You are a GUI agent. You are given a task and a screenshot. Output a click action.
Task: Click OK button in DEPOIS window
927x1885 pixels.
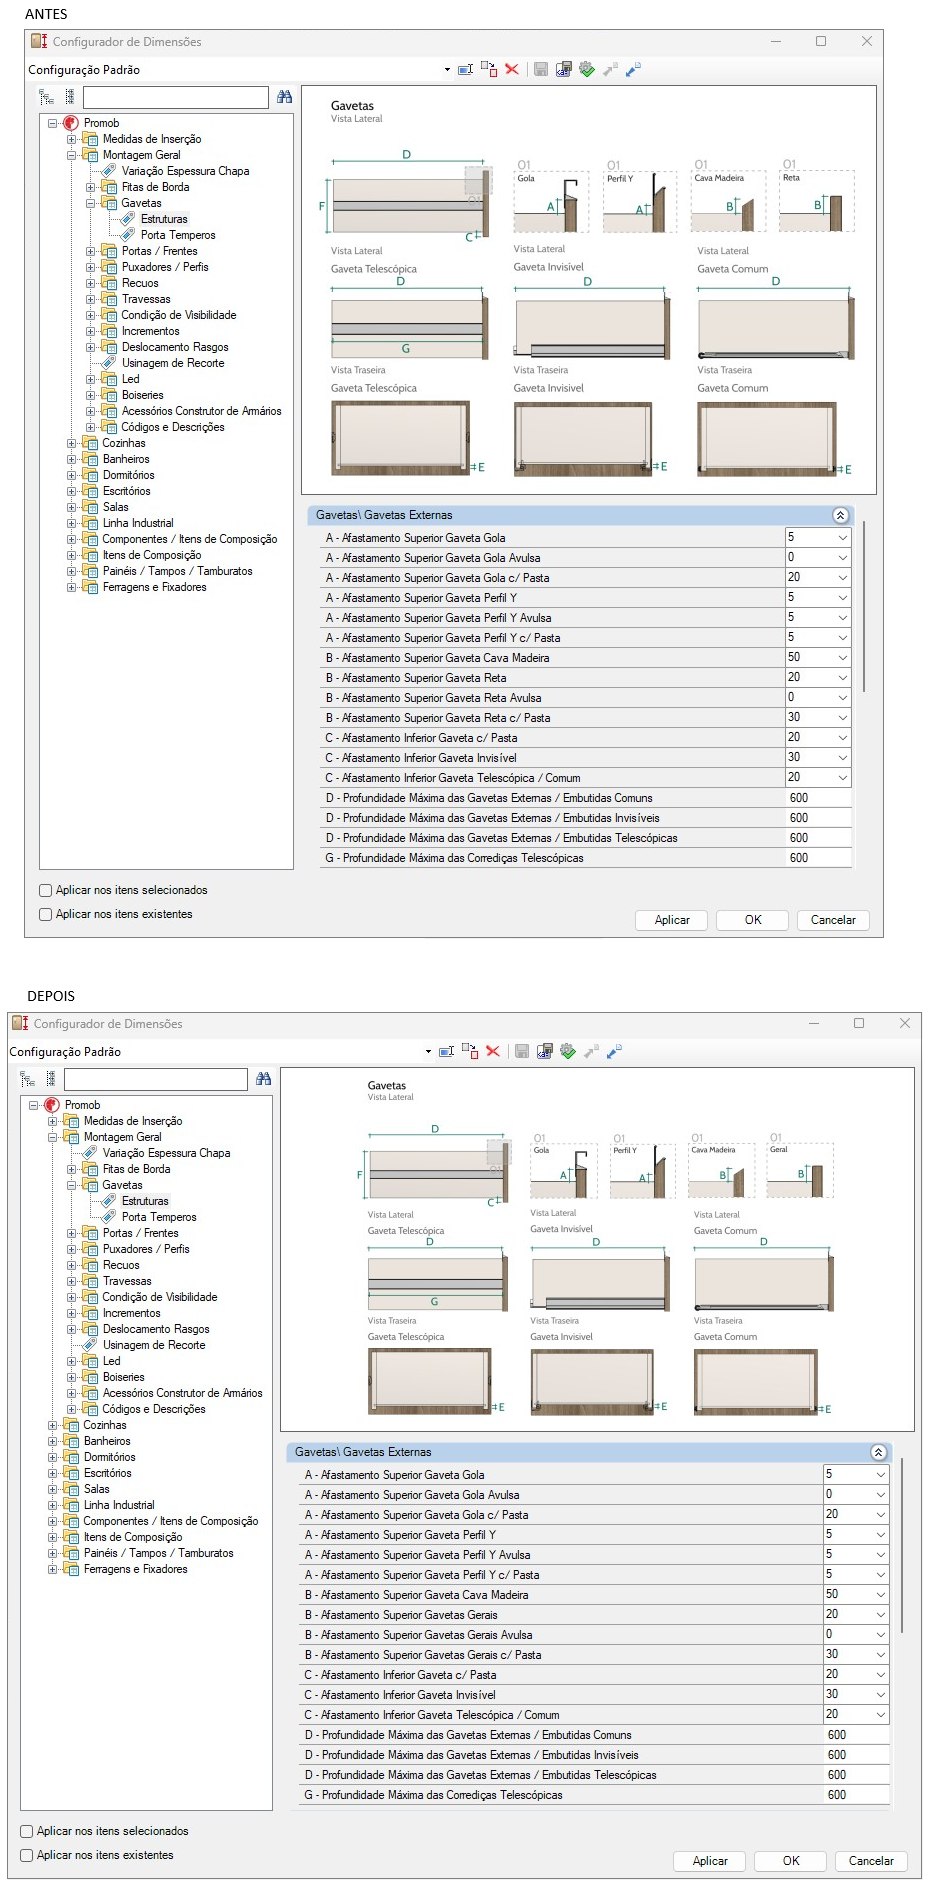click(x=791, y=1861)
